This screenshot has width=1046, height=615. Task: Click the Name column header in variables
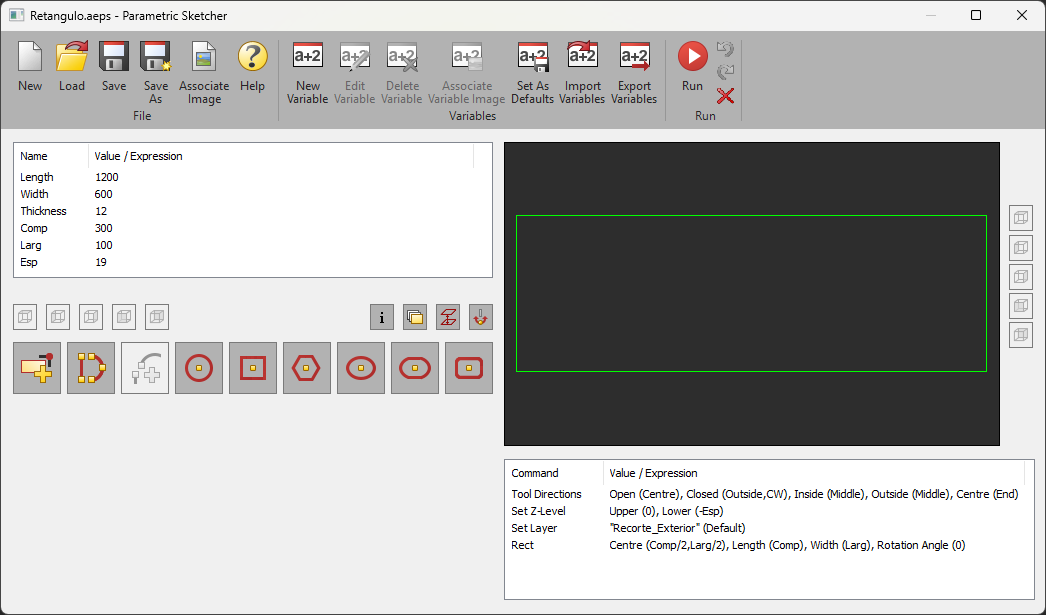34,156
